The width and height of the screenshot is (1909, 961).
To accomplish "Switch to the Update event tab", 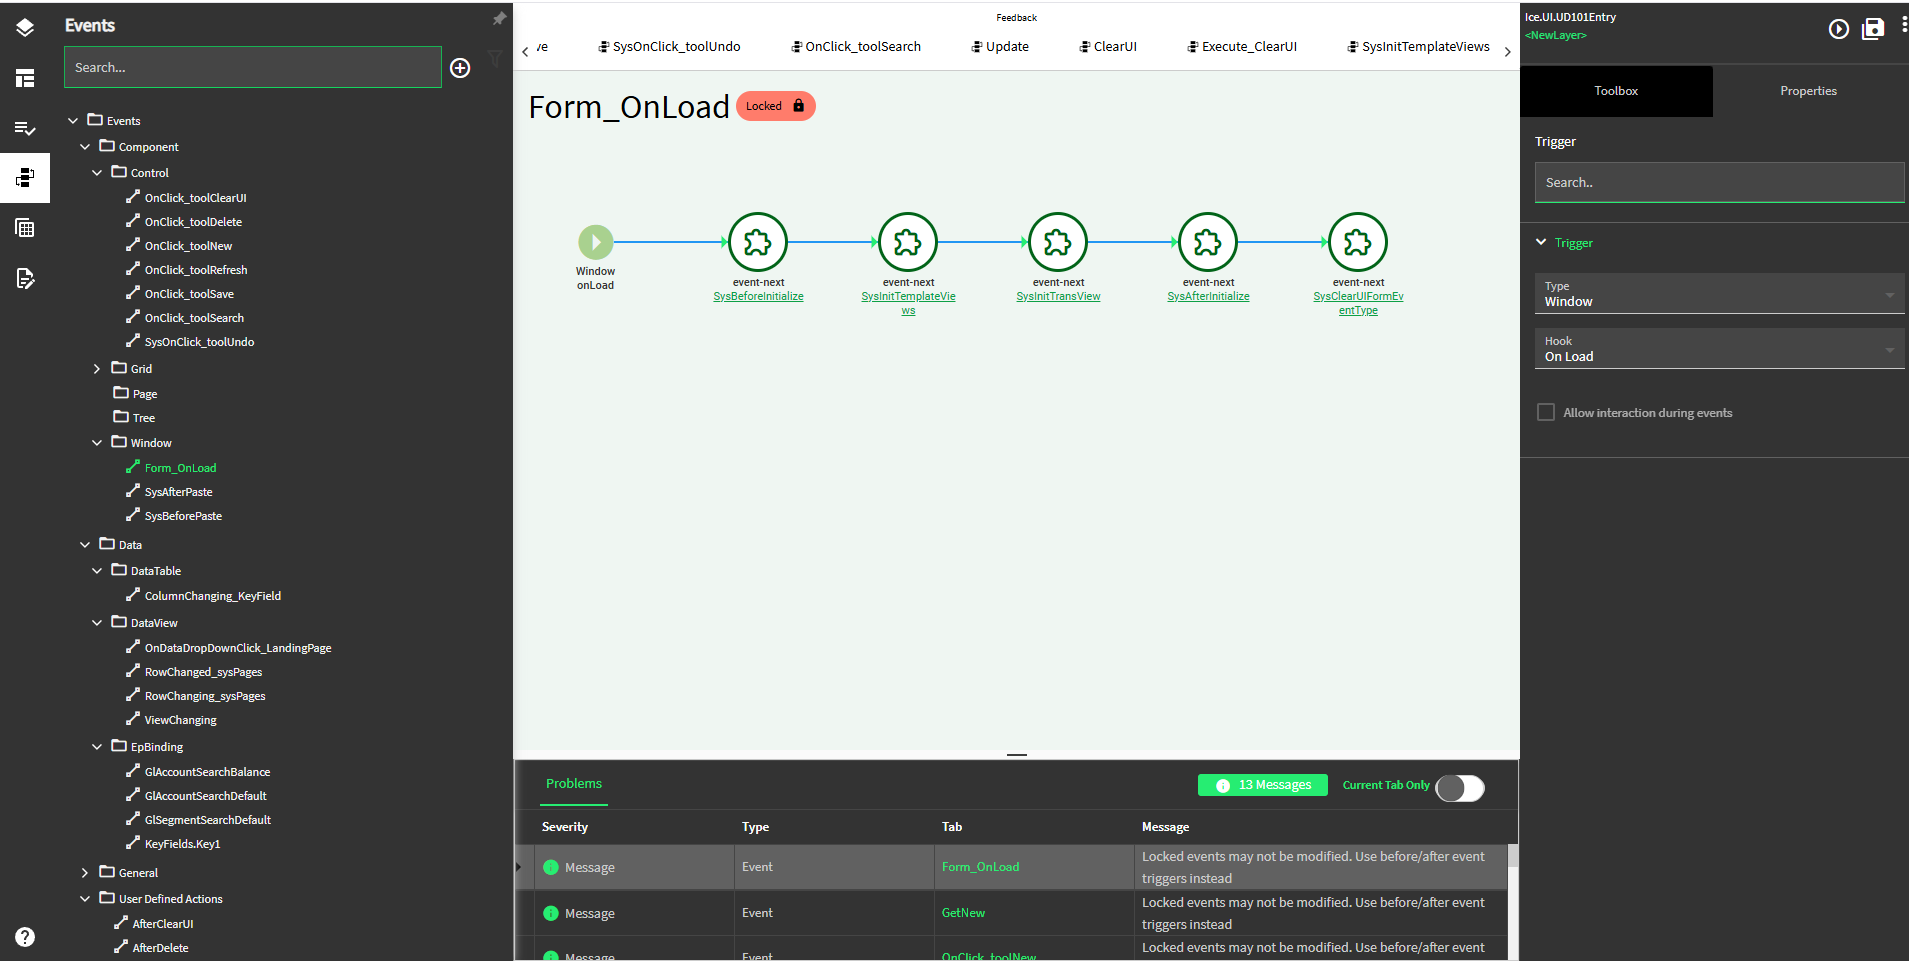I will tap(1000, 47).
